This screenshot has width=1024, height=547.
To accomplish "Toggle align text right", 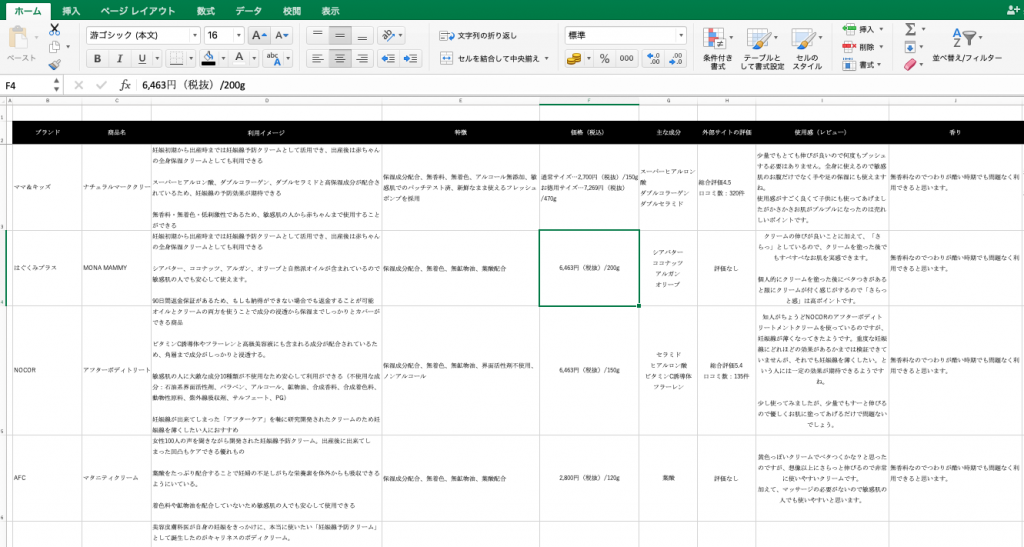I will tap(362, 59).
